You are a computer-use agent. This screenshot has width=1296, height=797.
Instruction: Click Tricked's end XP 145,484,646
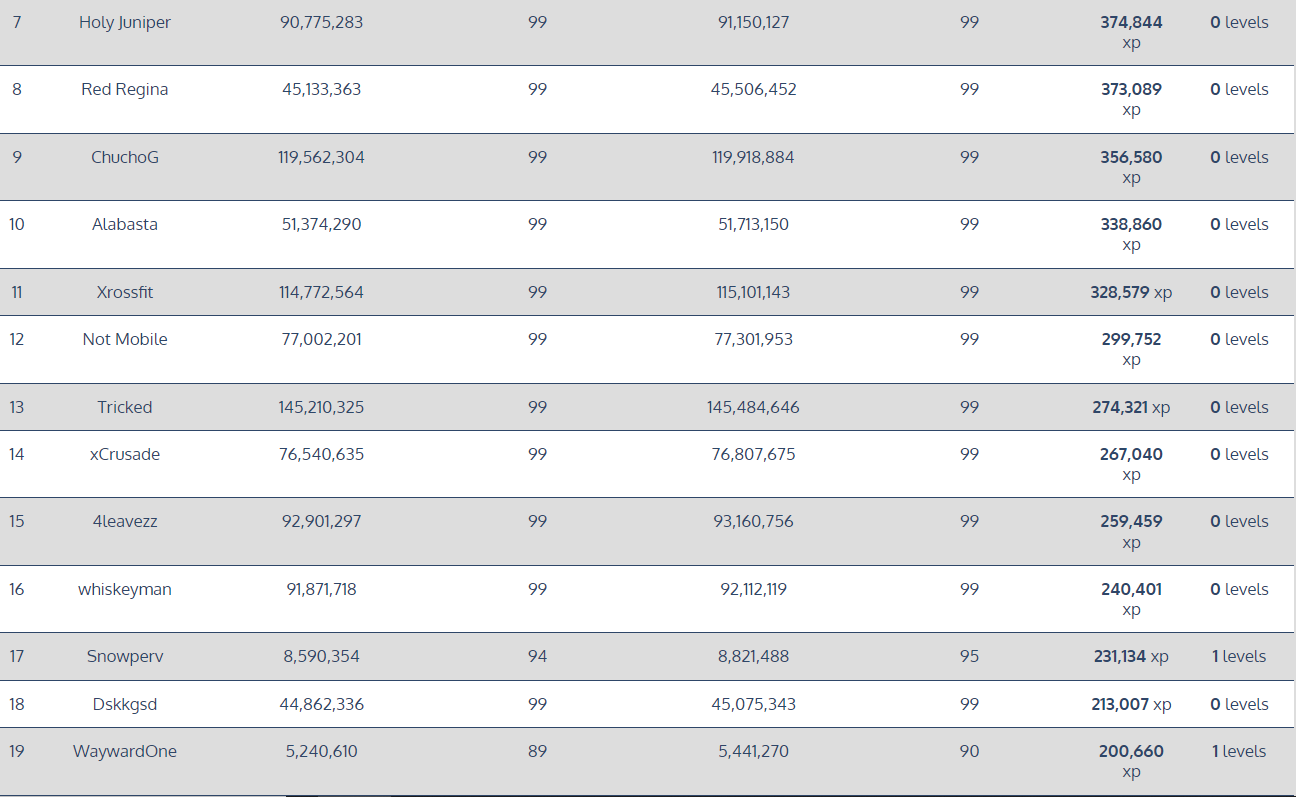click(x=753, y=407)
